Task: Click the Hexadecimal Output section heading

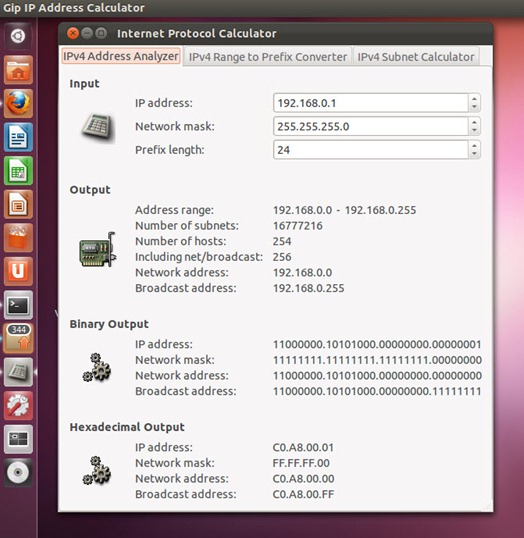Action: point(127,427)
